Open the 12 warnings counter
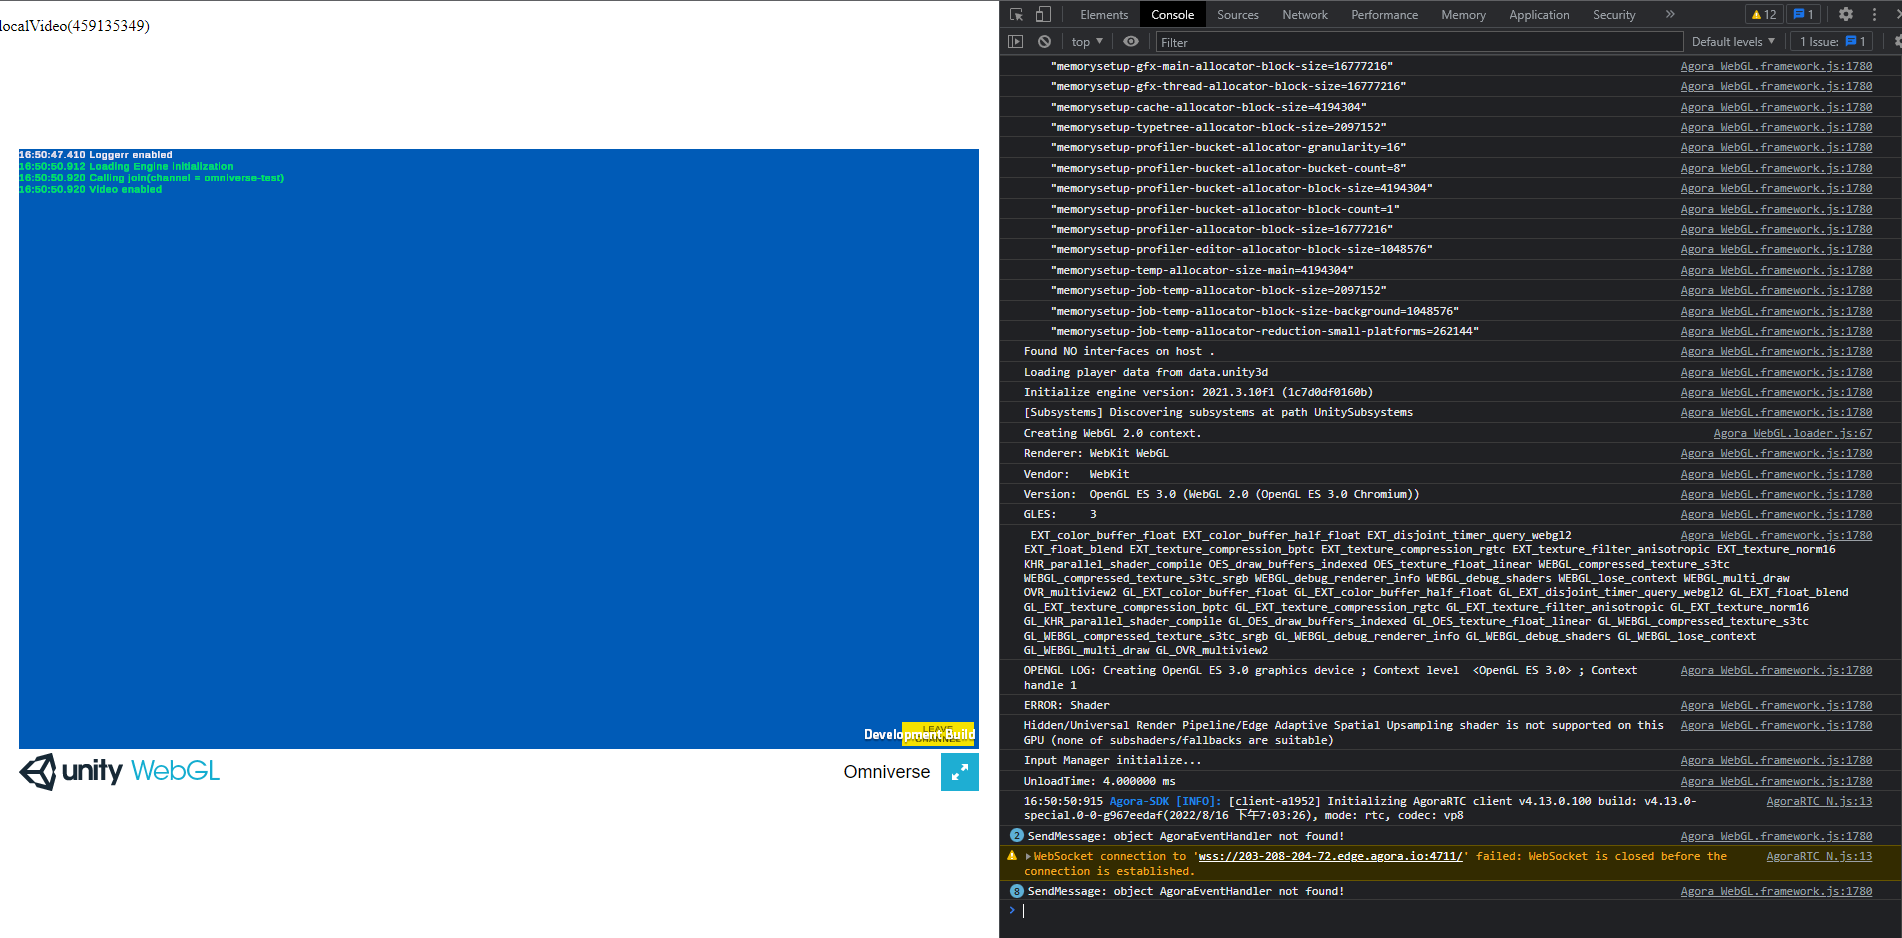This screenshot has height=938, width=1902. click(1763, 14)
